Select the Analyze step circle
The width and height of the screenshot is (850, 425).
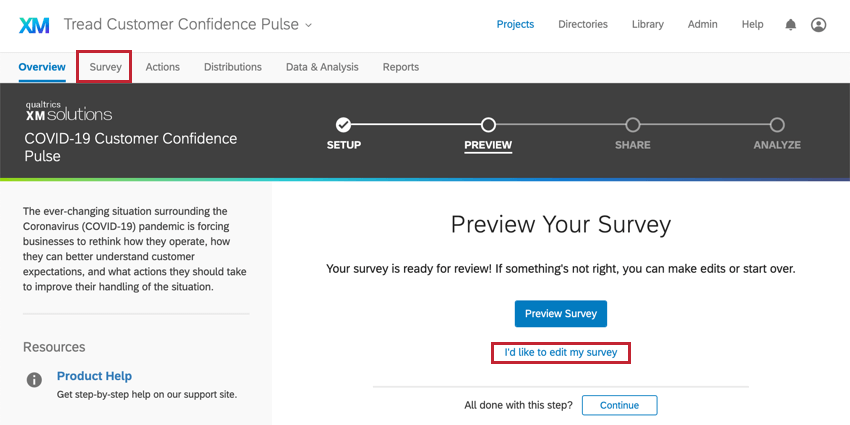click(x=777, y=125)
